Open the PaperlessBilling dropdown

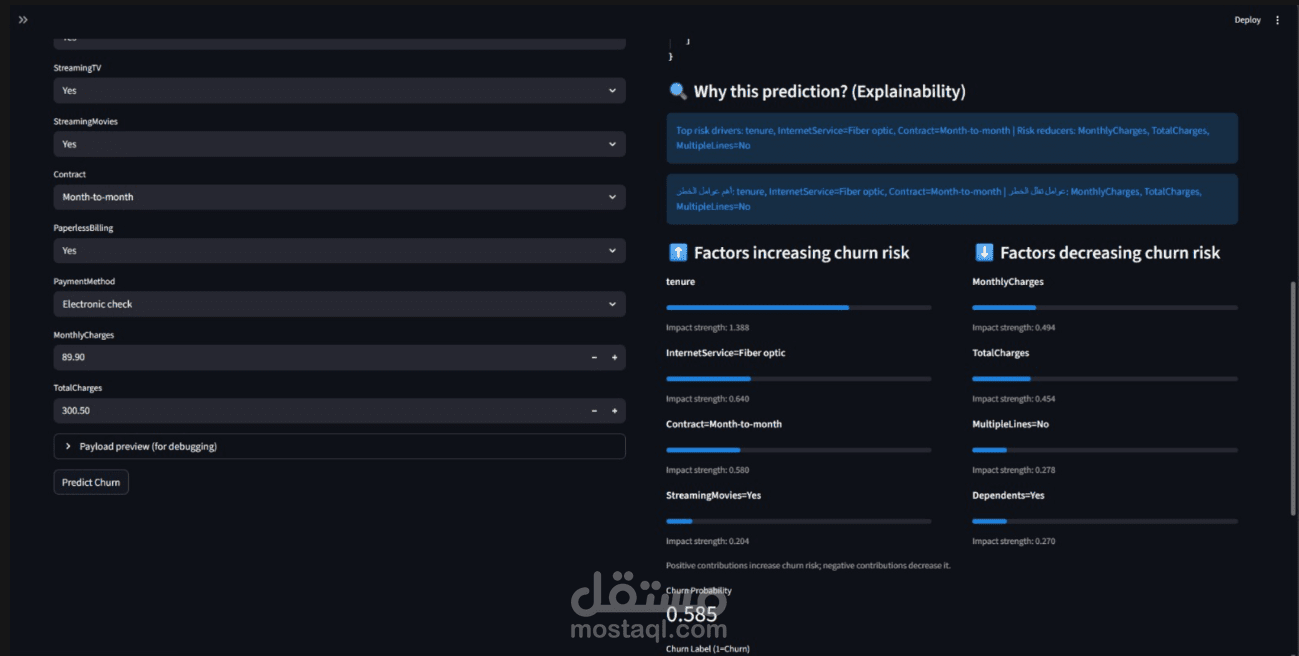point(340,251)
